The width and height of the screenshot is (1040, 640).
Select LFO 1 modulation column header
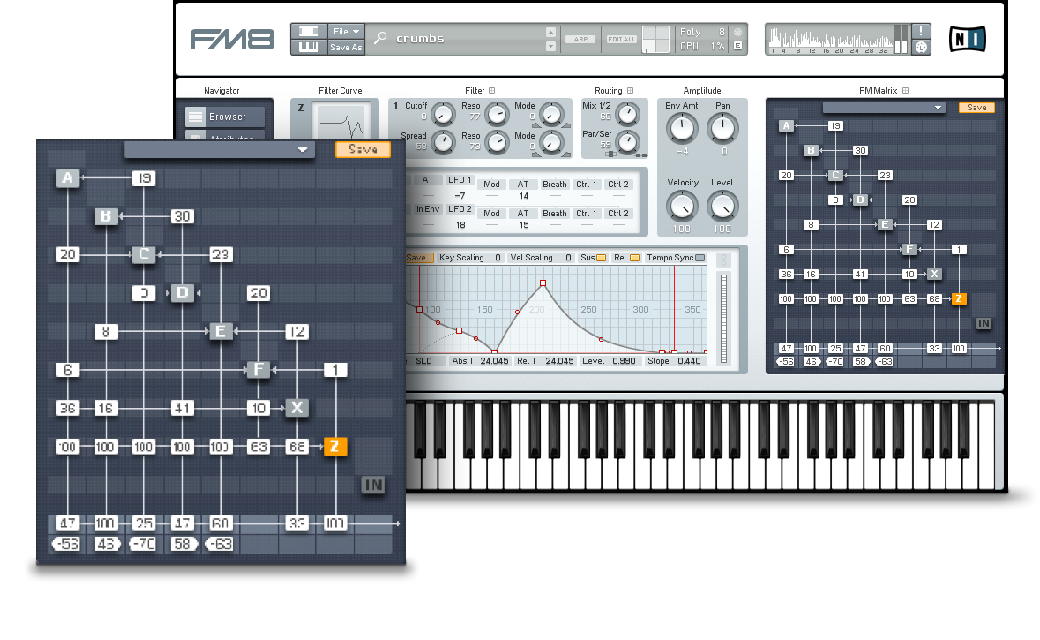(459, 180)
